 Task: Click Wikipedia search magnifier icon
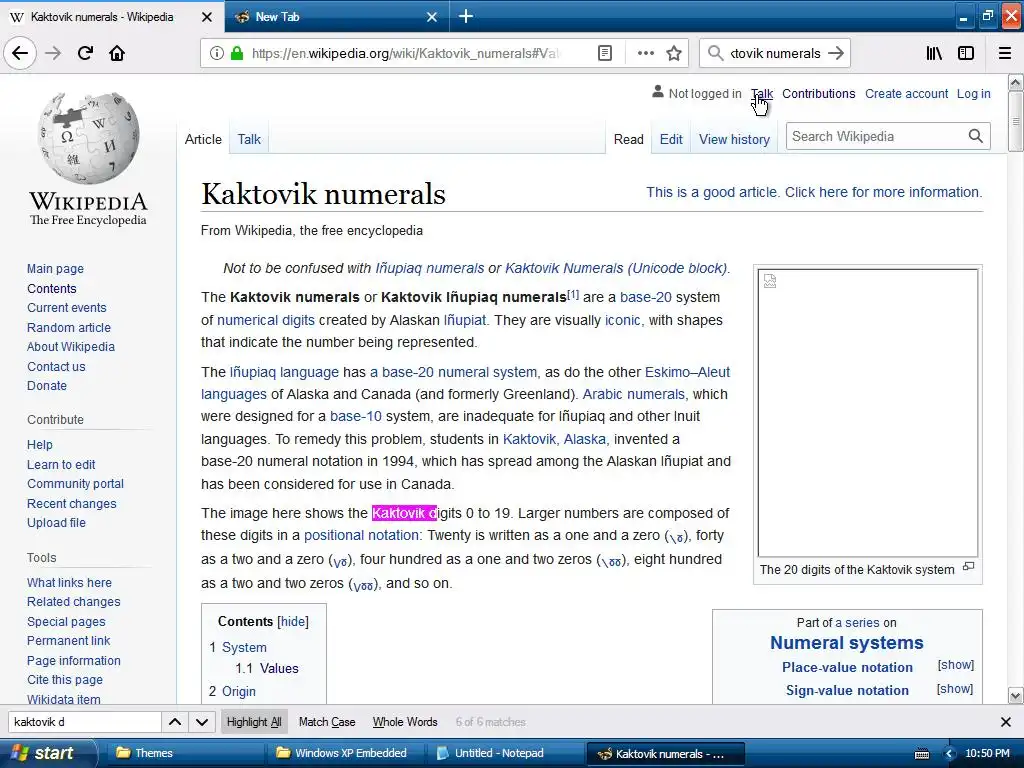pos(975,136)
